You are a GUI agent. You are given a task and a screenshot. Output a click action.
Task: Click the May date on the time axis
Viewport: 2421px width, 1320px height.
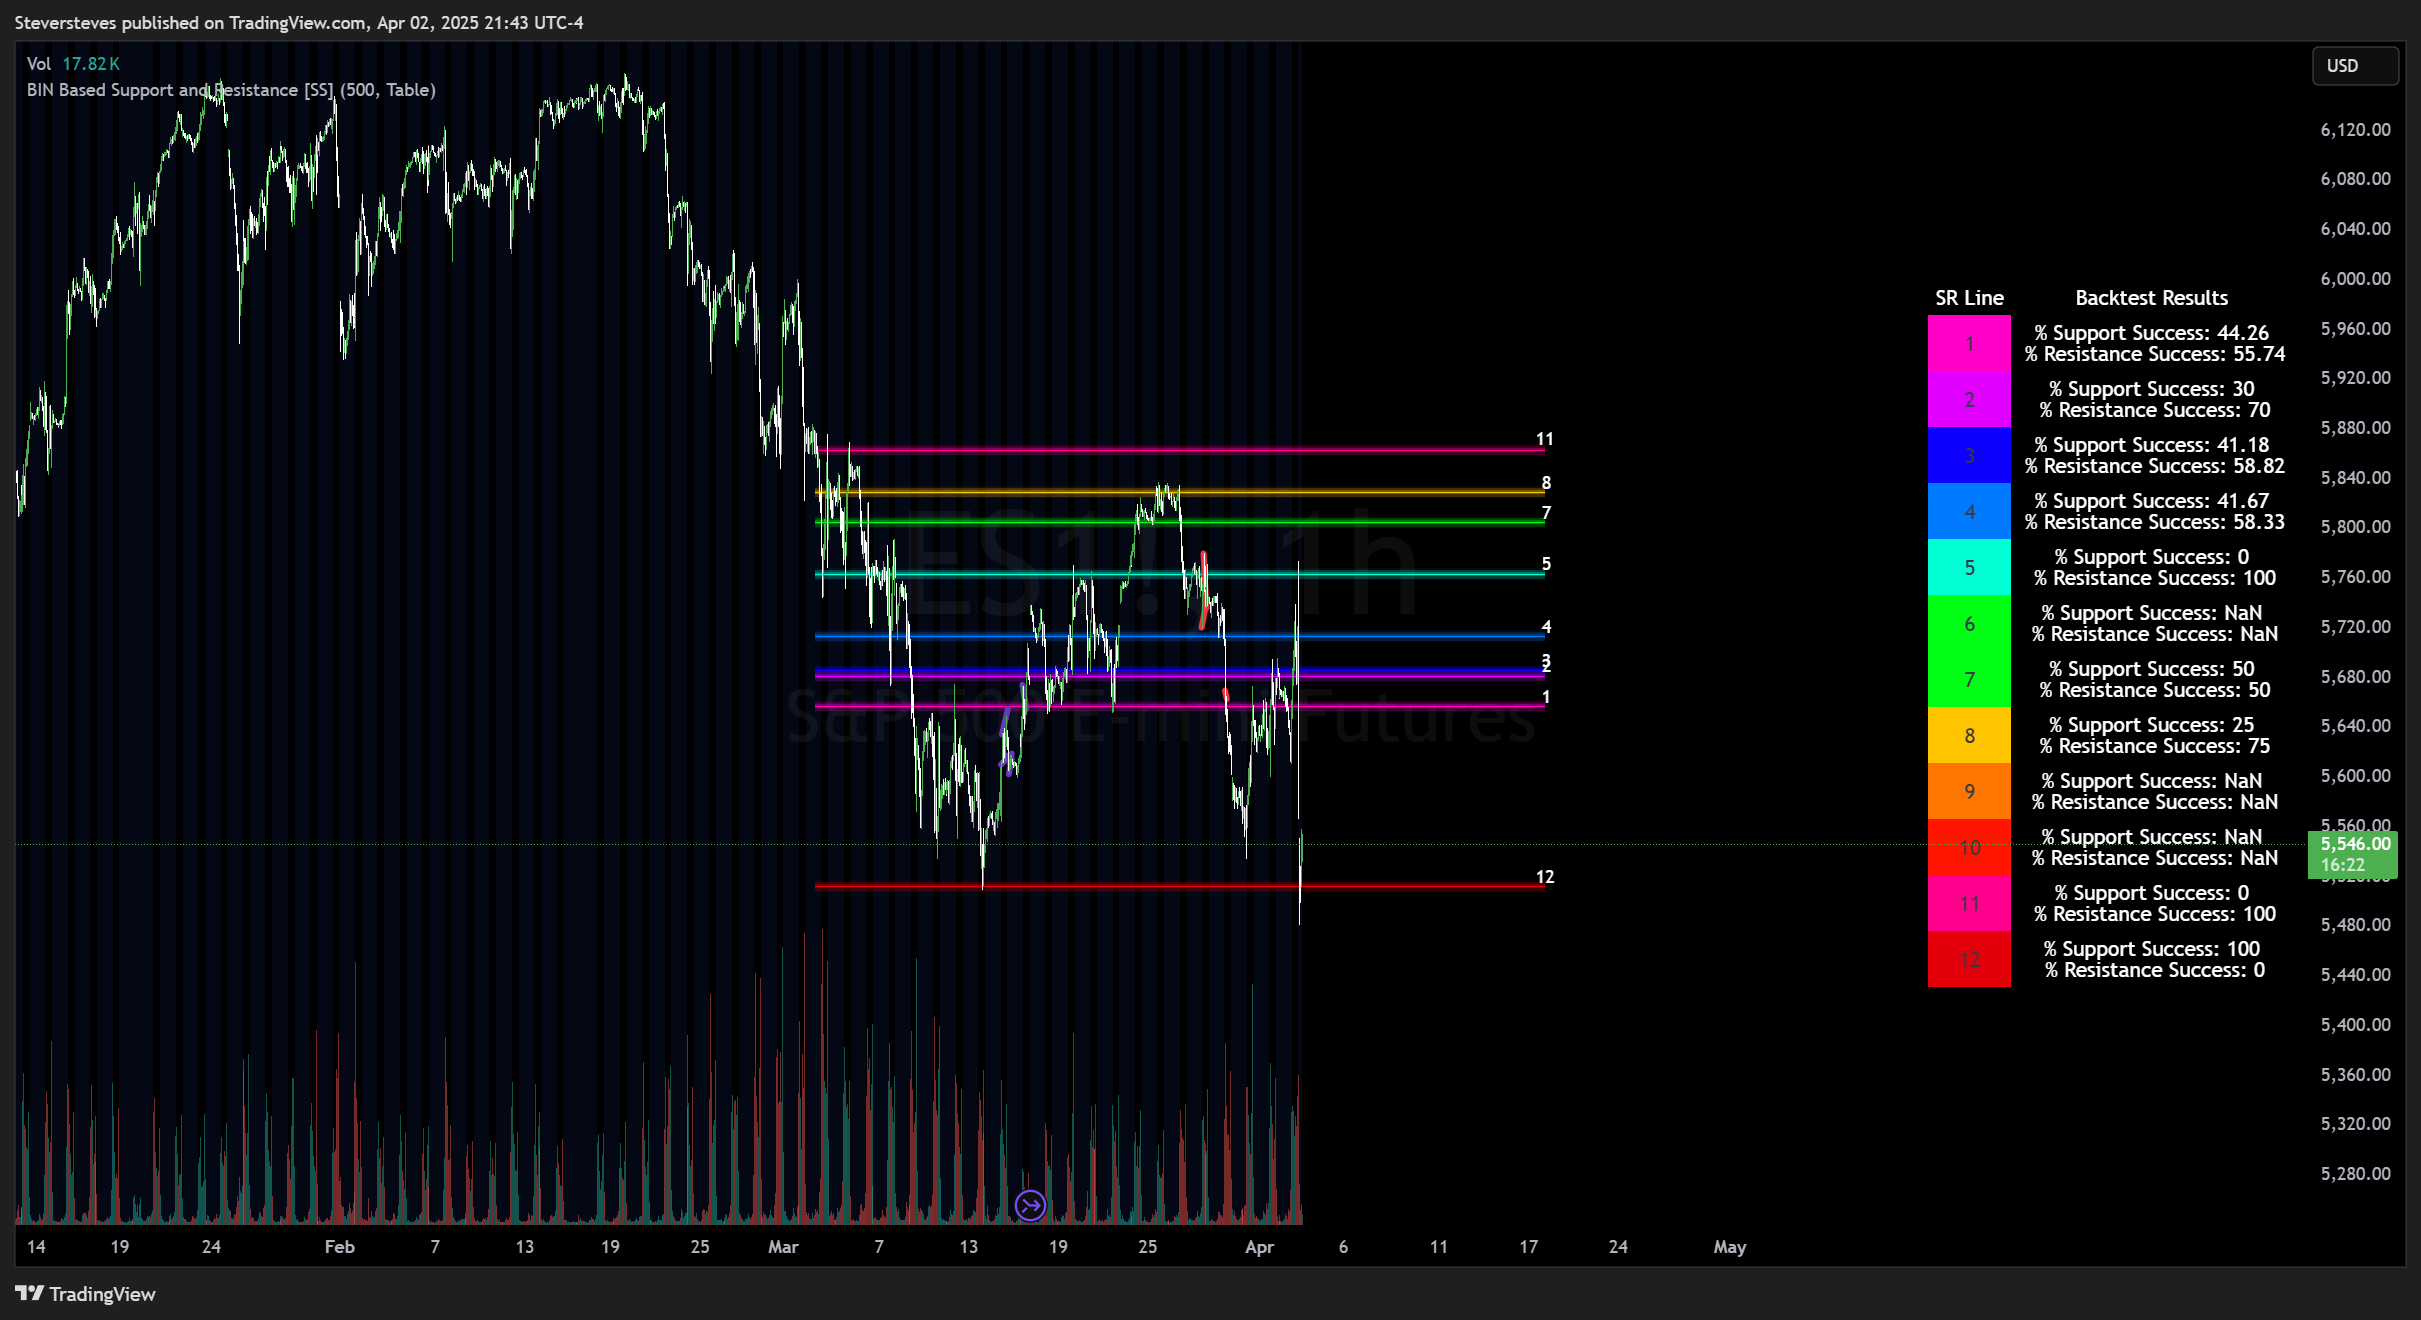point(1729,1247)
